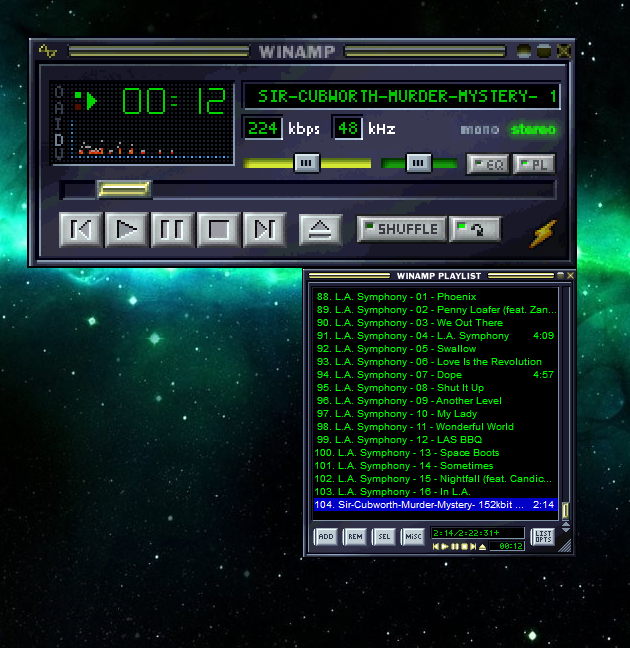Open the REM menu in playlist

(x=355, y=537)
